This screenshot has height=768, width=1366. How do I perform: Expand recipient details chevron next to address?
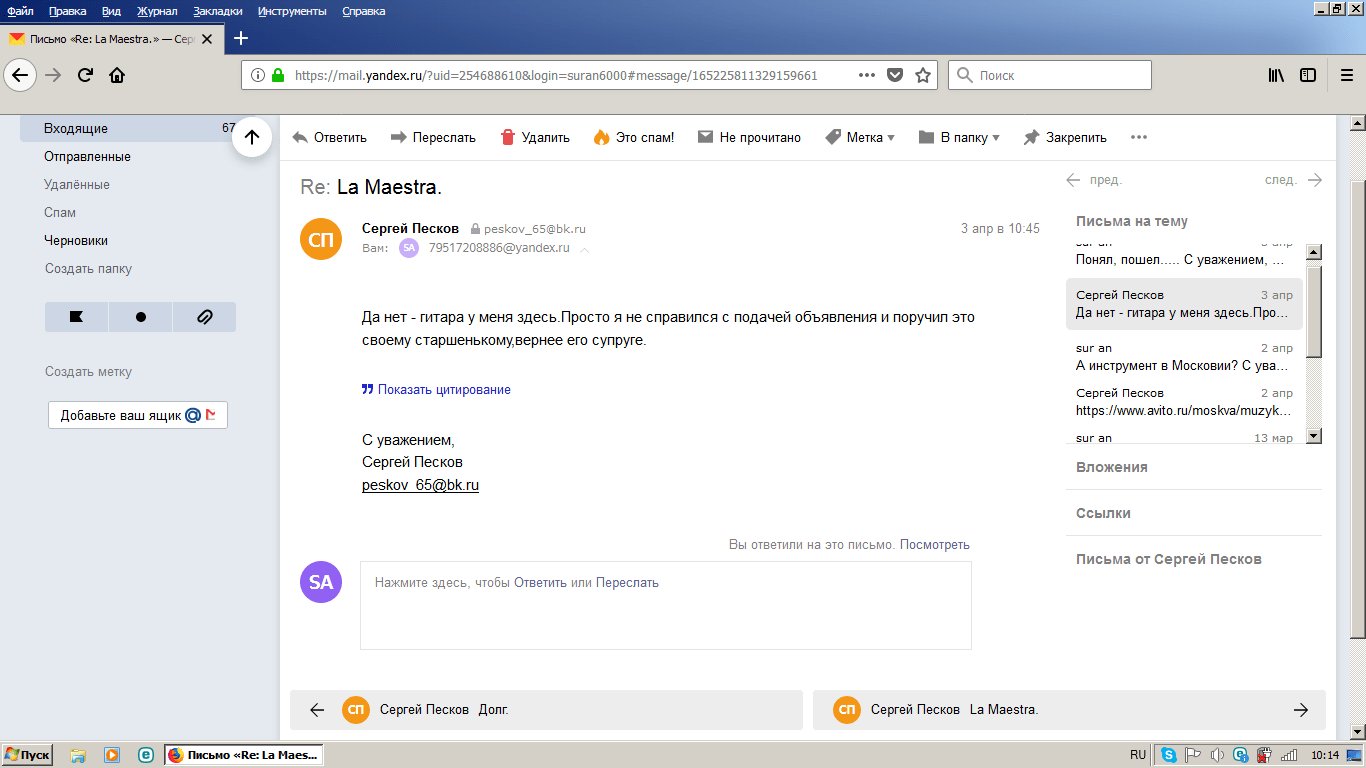click(585, 249)
